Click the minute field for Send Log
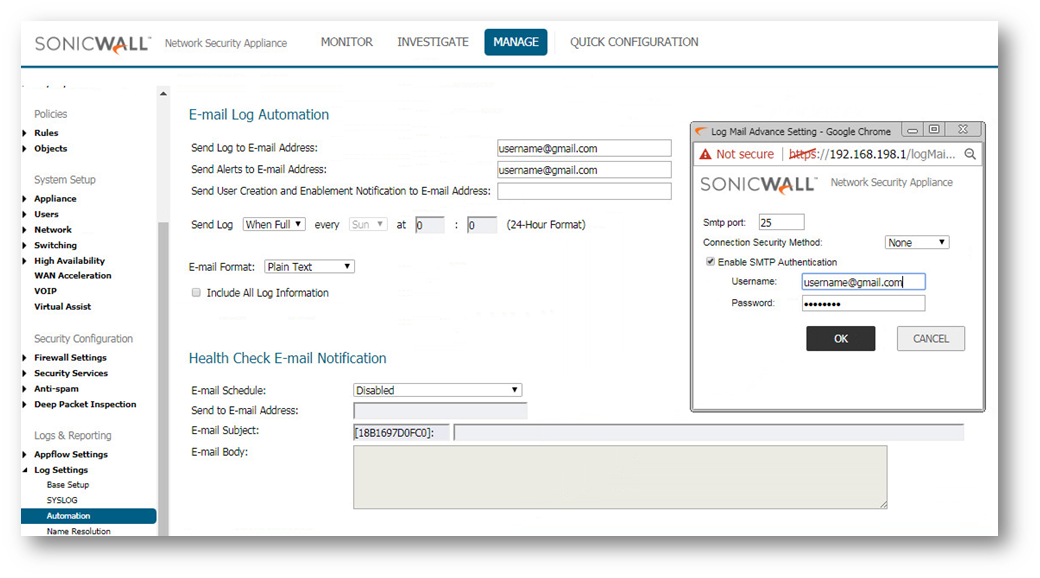 [x=482, y=225]
